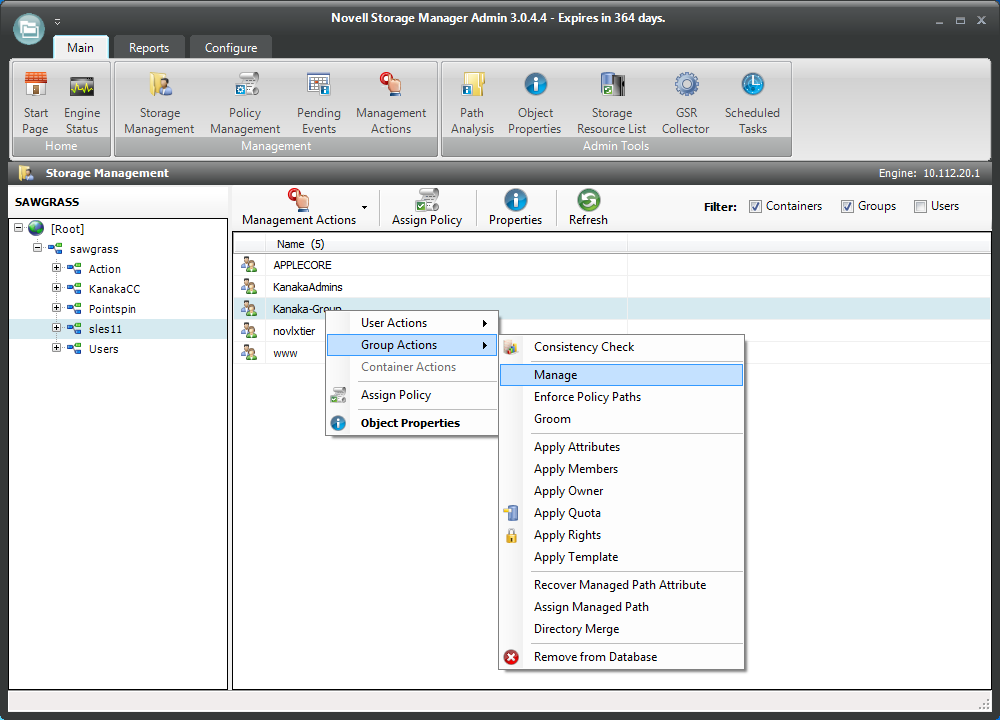Screen dimensions: 1000x720
Task: Click the Properties toolbar button
Action: click(x=515, y=207)
